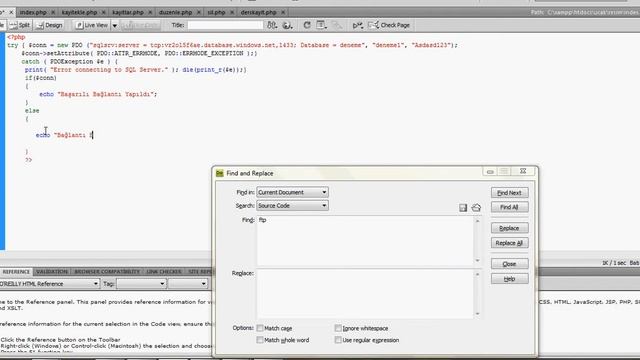Image resolution: width=640 pixels, height=360 pixels.
Task: Enable Use regular expression checkbox
Action: tap(338, 340)
